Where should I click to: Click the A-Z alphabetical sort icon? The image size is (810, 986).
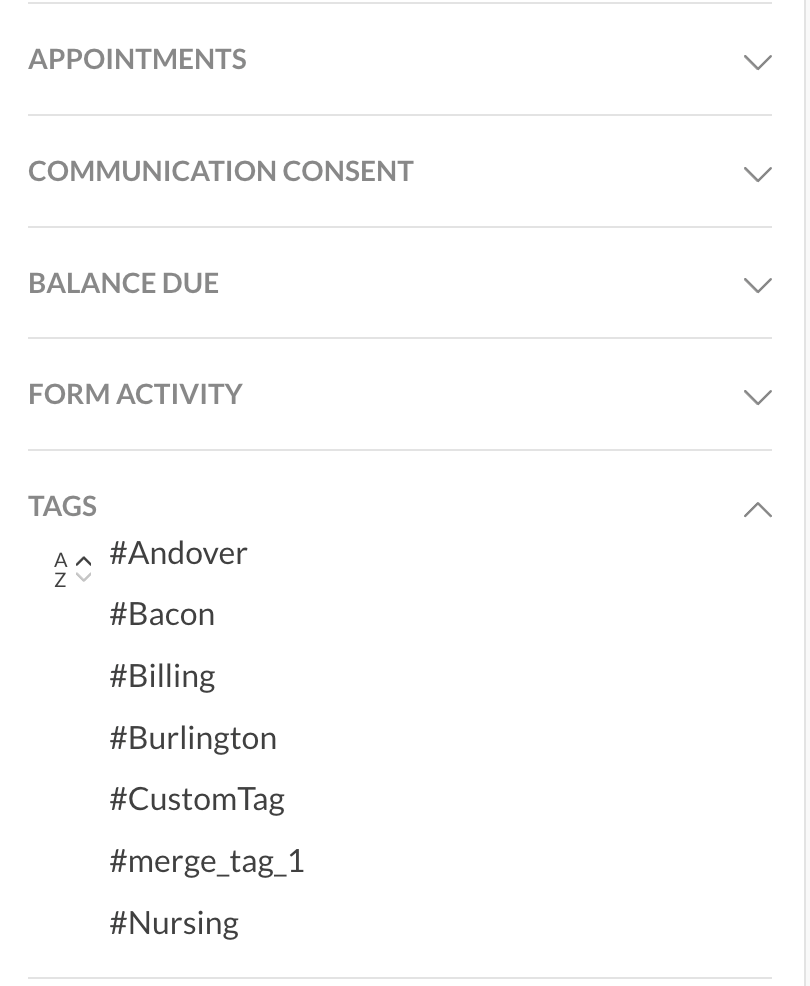coord(60,569)
